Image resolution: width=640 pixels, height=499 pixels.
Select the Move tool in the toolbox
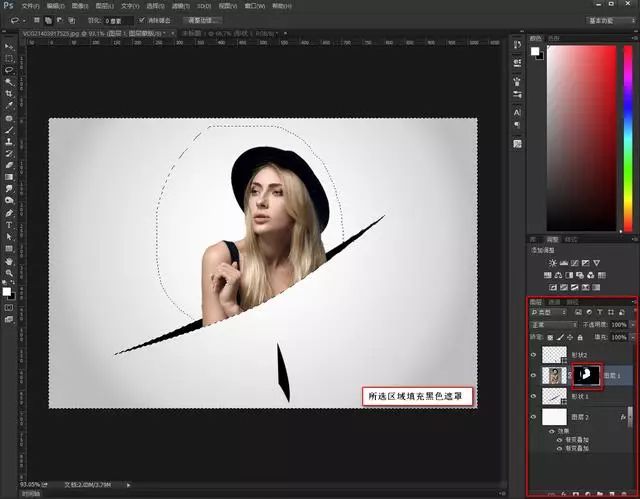(x=9, y=47)
